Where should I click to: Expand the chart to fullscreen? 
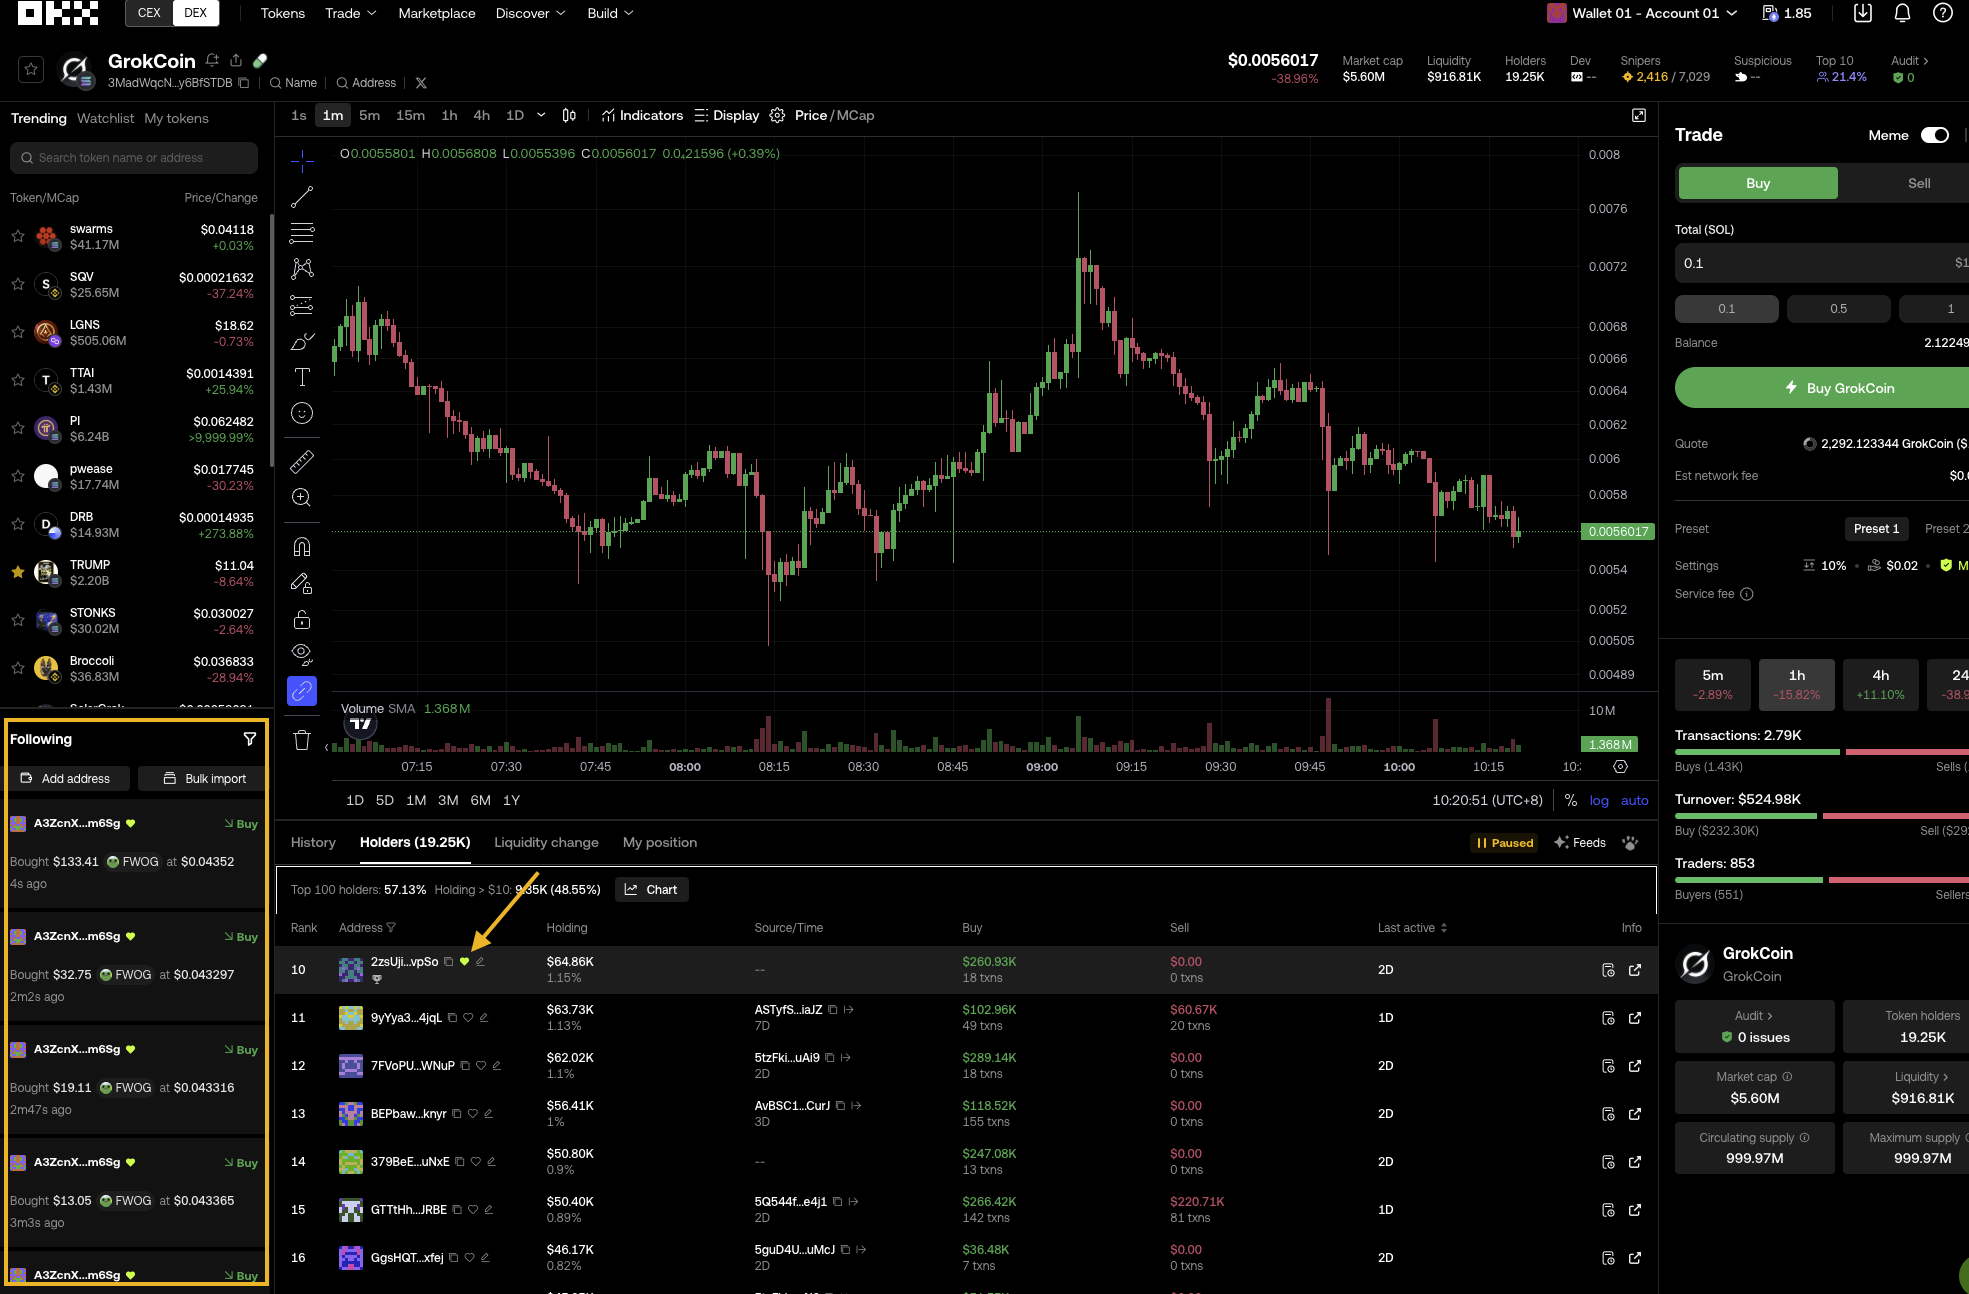1638,116
